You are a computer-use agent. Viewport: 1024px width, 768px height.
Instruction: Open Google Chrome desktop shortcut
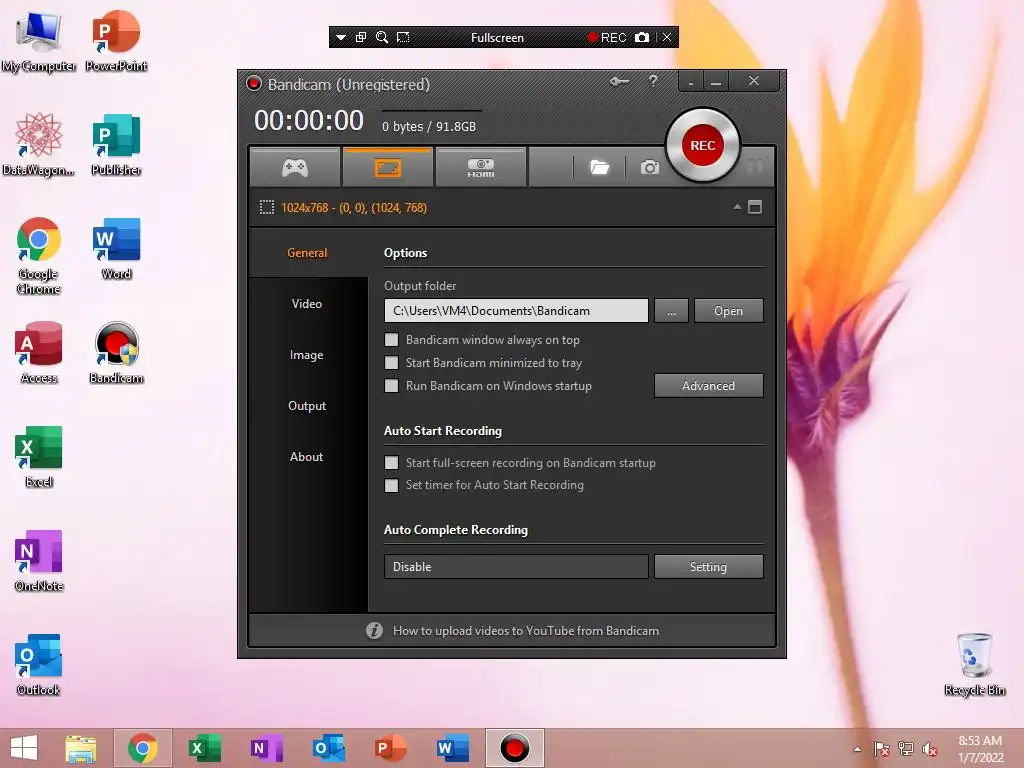point(39,256)
